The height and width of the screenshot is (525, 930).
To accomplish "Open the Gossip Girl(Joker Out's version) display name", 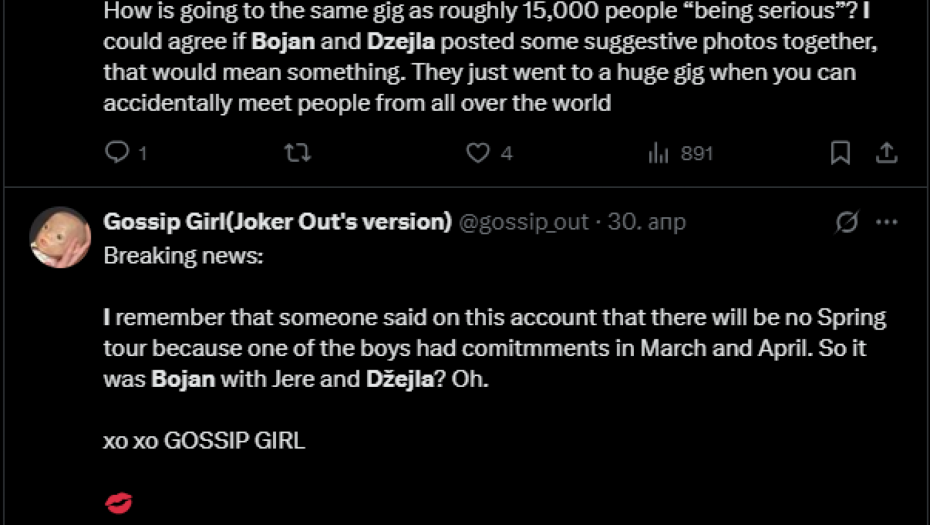I will point(277,222).
